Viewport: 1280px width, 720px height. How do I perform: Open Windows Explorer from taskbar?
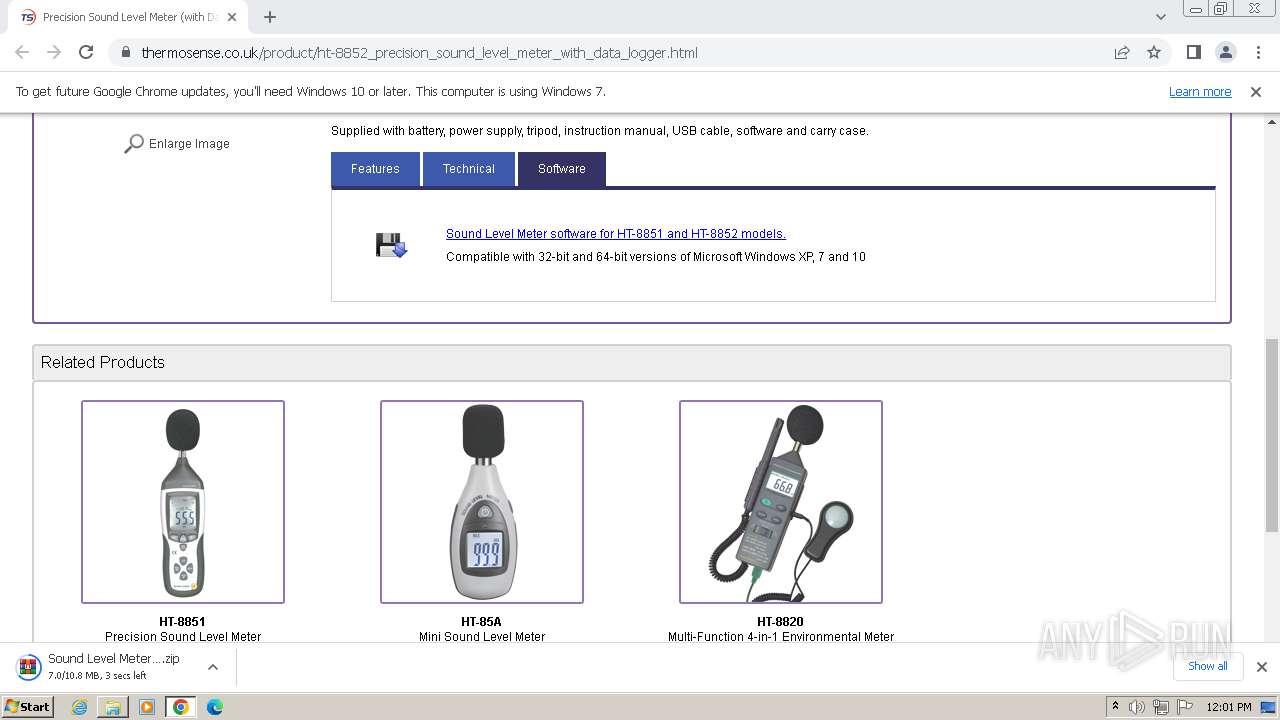coord(113,706)
